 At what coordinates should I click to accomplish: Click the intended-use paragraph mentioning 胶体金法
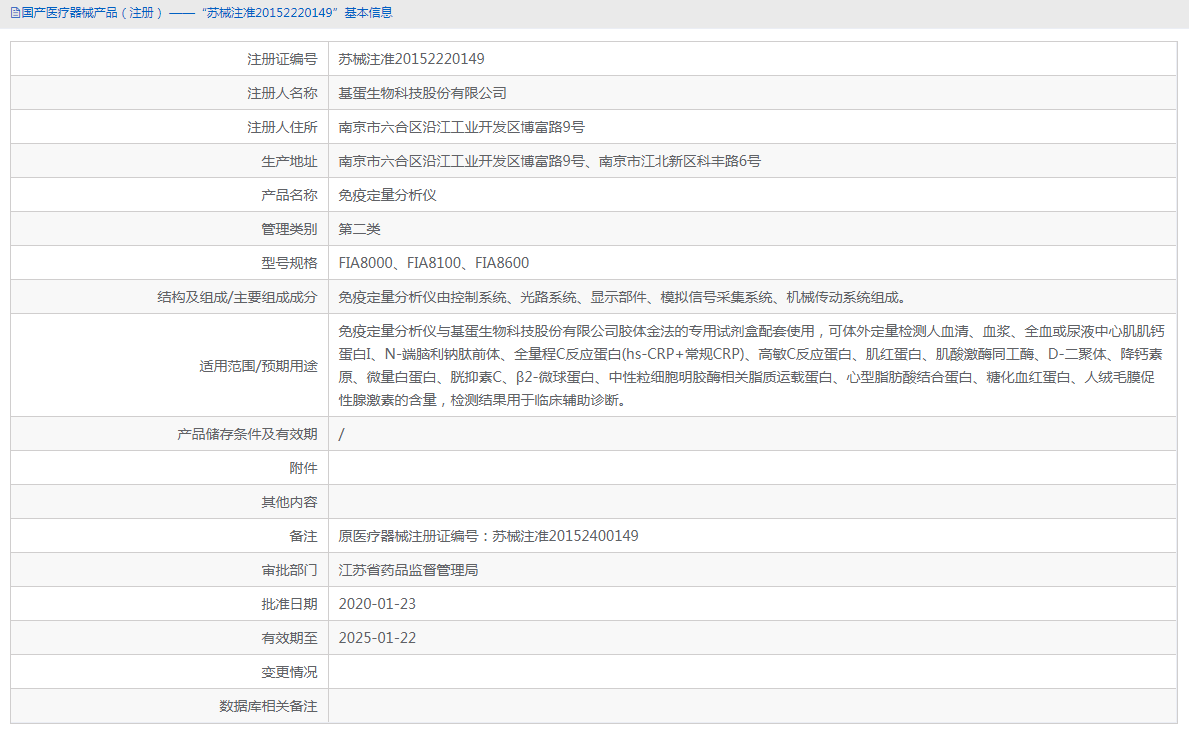tap(751, 366)
